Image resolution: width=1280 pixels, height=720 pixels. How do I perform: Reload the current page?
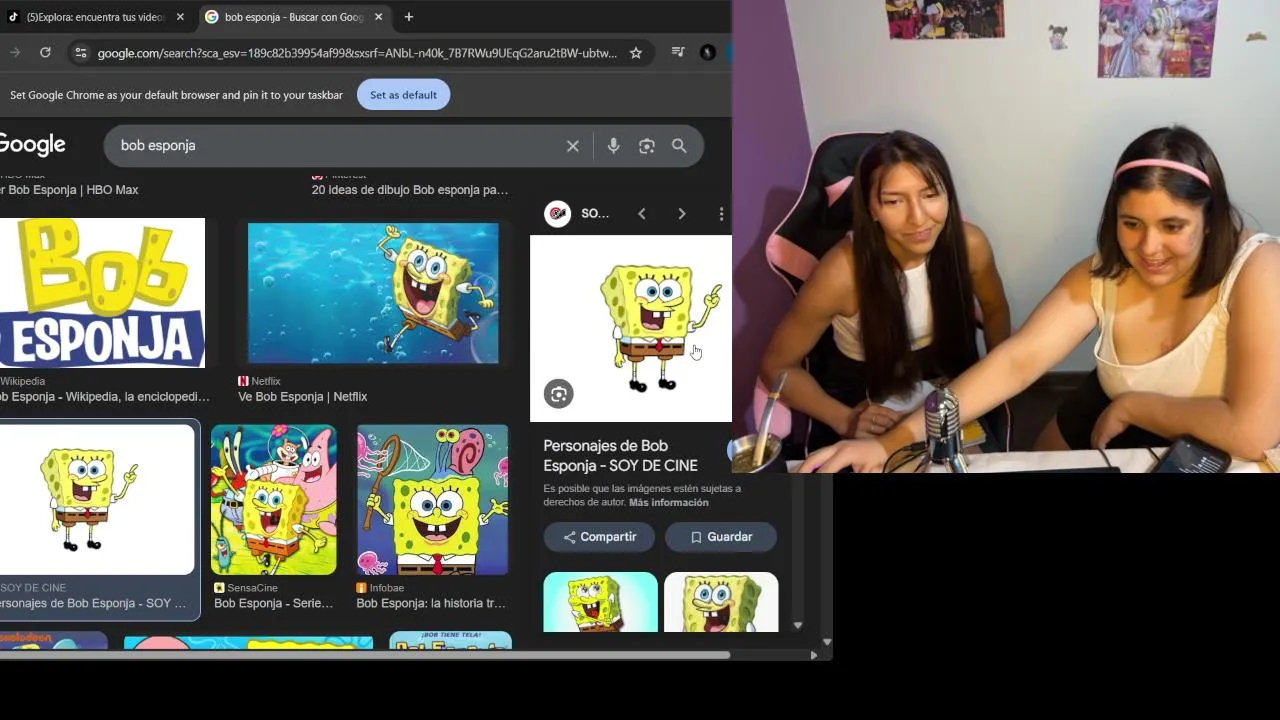[x=45, y=53]
